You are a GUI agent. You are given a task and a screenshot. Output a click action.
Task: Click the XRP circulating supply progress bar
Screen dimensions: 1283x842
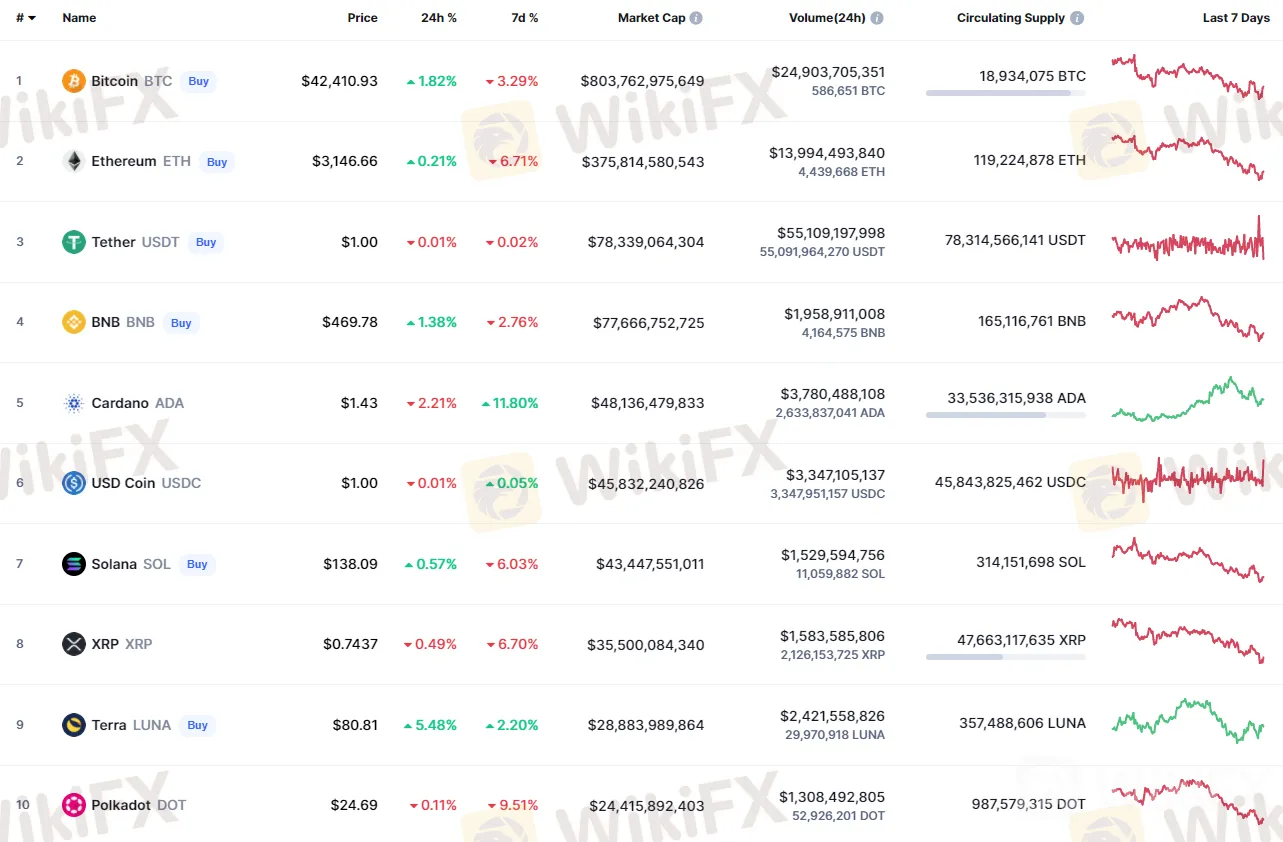coord(1005,657)
